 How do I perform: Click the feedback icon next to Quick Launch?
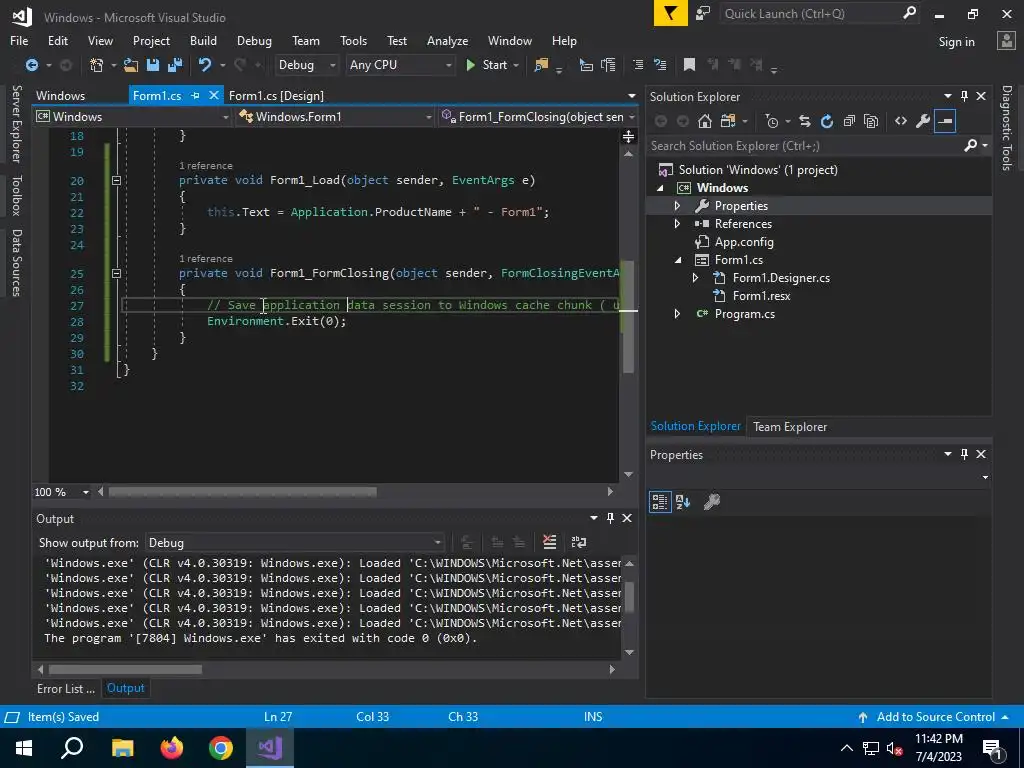pyautogui.click(x=703, y=14)
